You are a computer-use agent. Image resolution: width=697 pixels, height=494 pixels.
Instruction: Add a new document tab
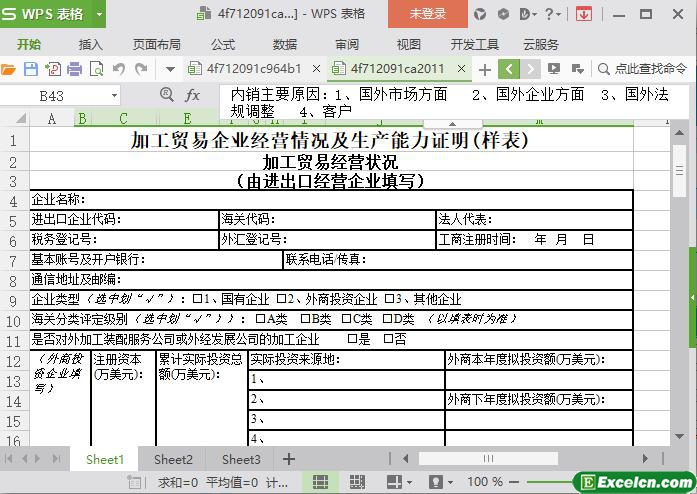(x=485, y=69)
